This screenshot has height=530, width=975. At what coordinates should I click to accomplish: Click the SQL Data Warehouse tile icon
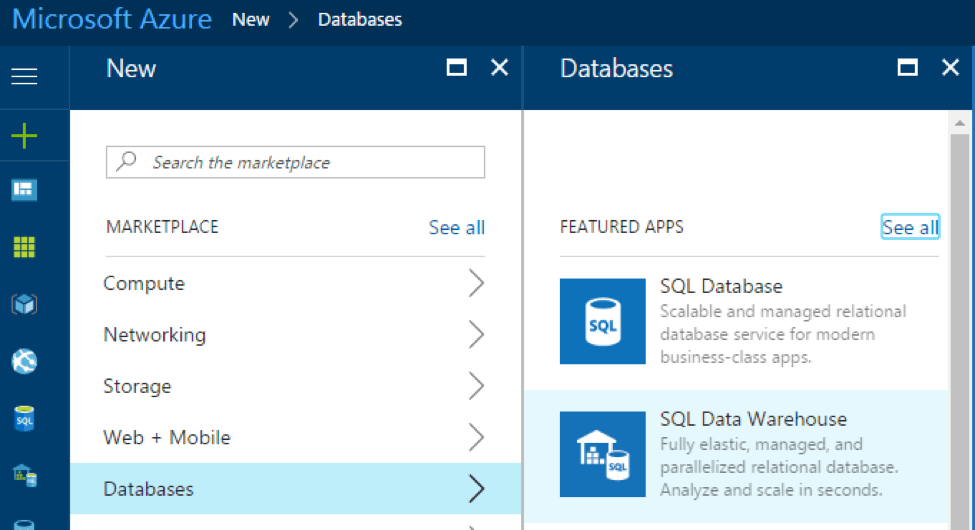603,454
